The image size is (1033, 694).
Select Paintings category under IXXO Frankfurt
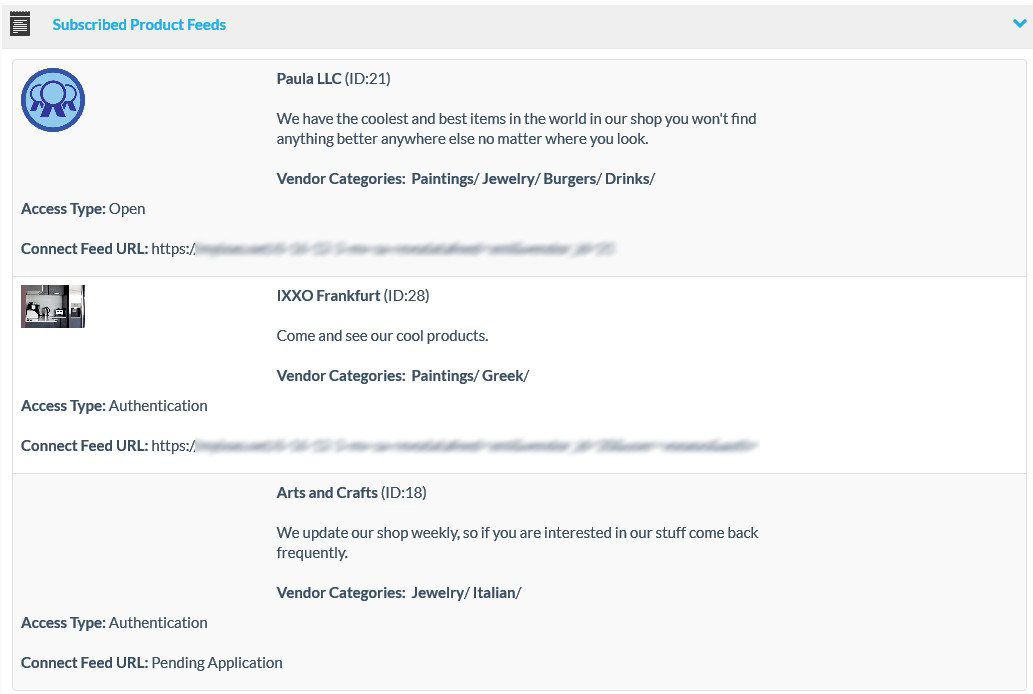coord(442,375)
